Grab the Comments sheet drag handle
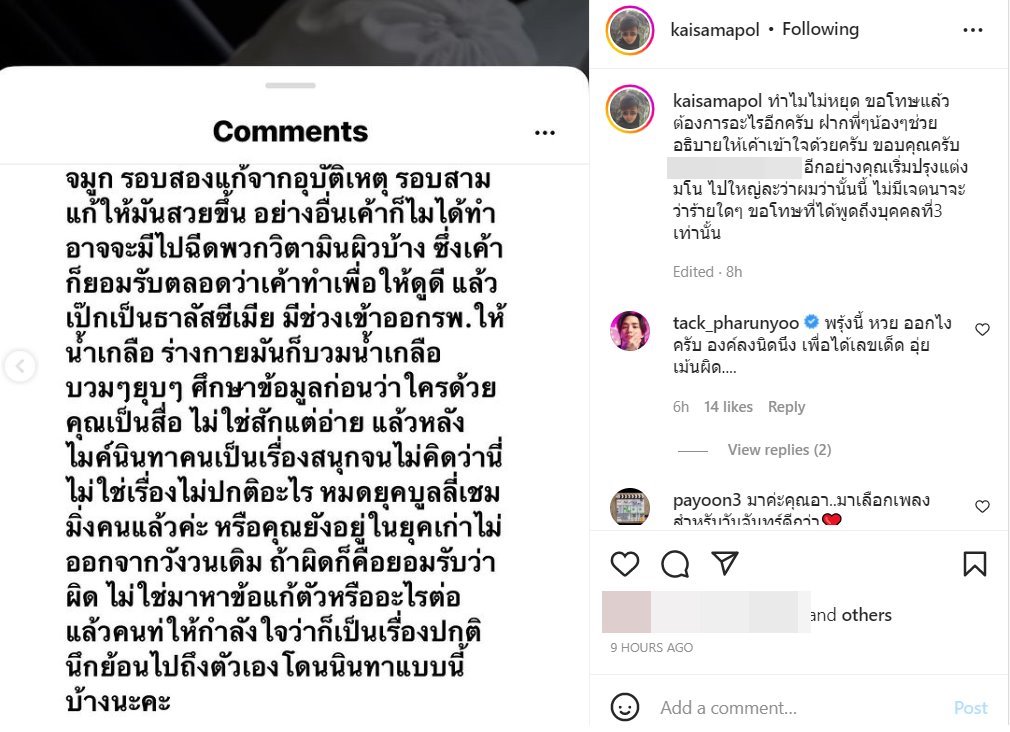This screenshot has width=1010, height=732. coord(291,85)
